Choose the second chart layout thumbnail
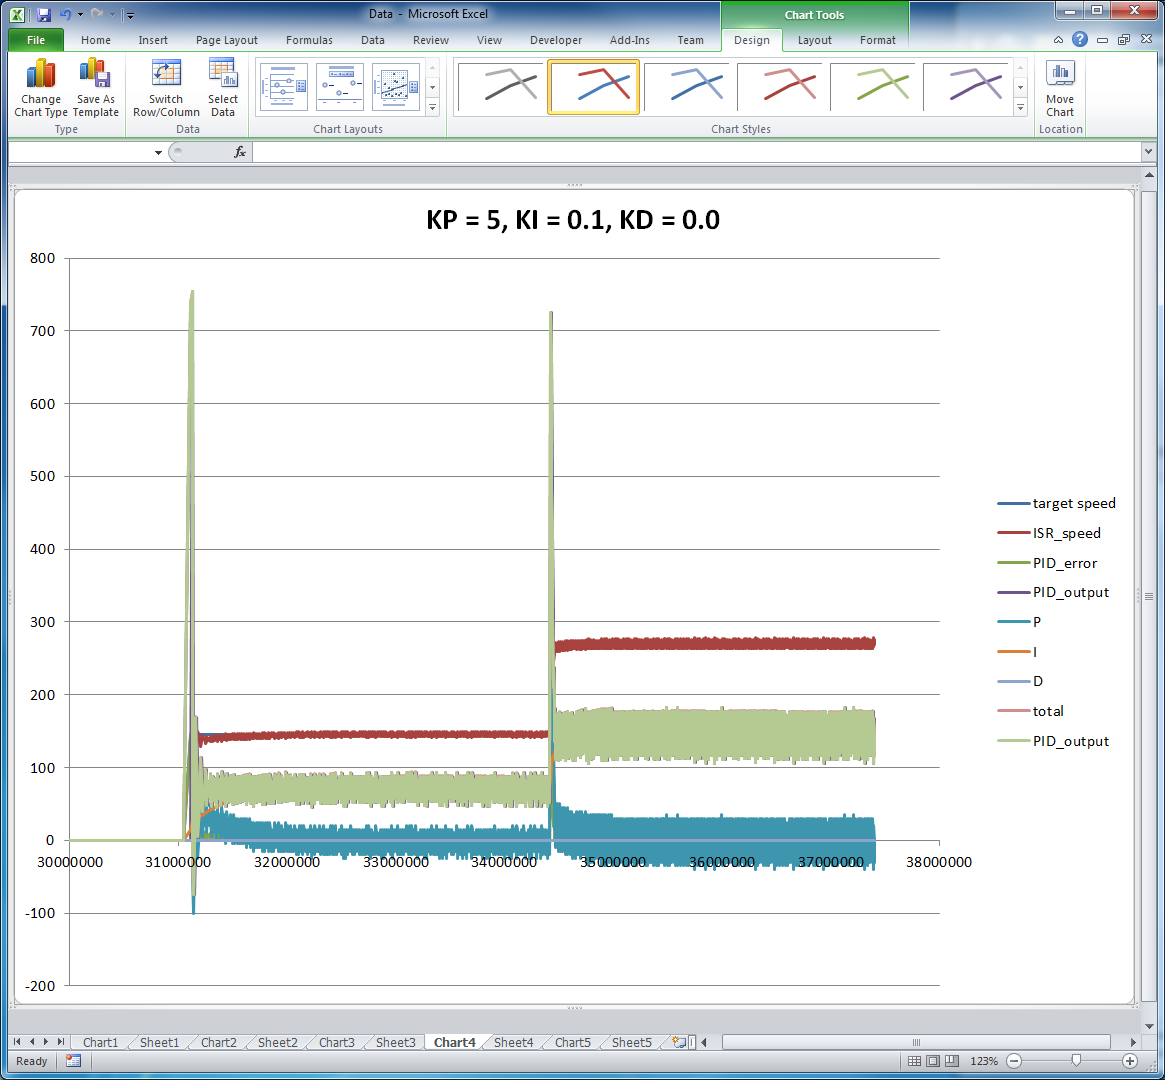This screenshot has width=1165, height=1080. (340, 88)
